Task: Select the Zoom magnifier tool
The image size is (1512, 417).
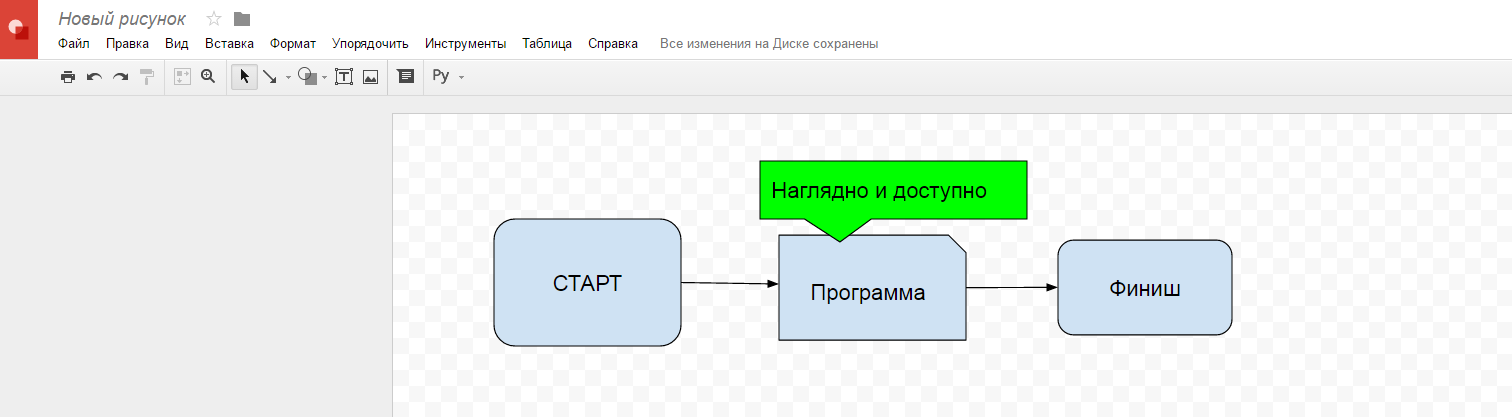Action: click(x=208, y=76)
